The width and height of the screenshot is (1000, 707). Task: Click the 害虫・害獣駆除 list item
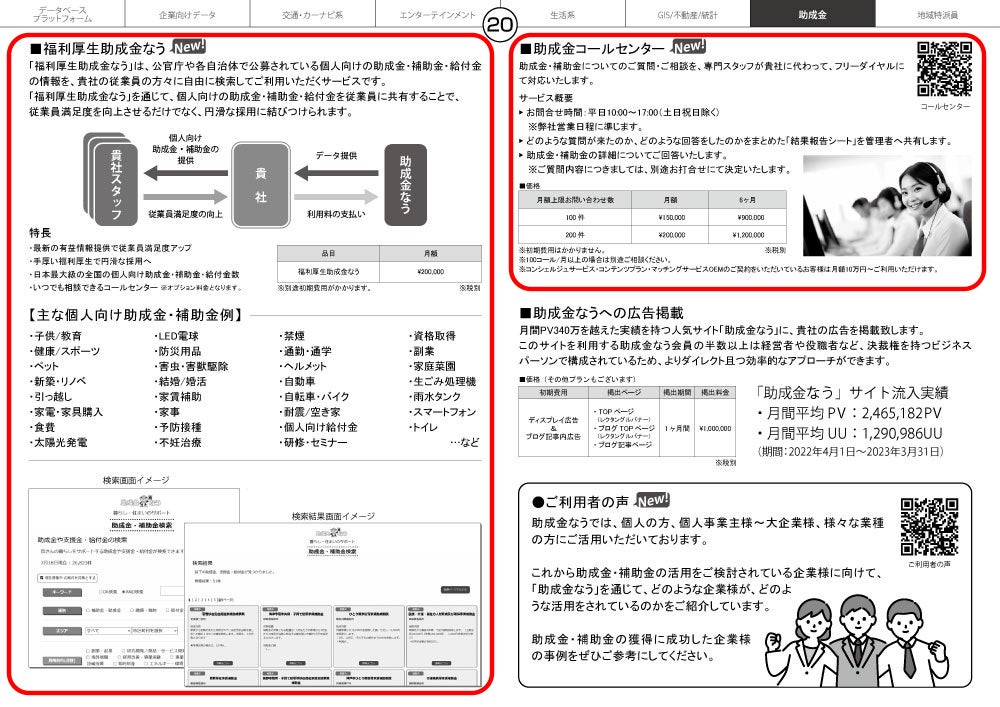[191, 367]
